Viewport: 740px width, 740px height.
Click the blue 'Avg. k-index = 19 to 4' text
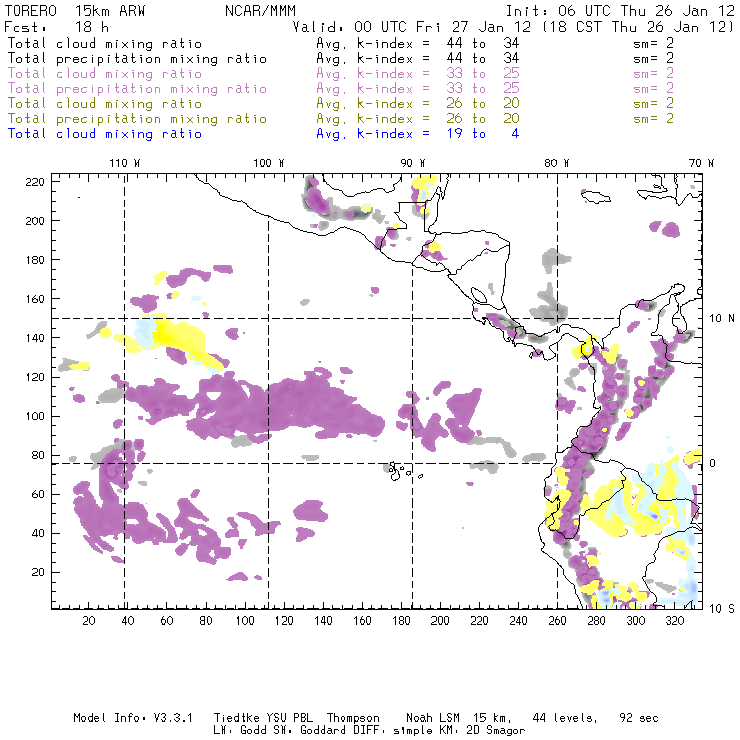tap(418, 134)
